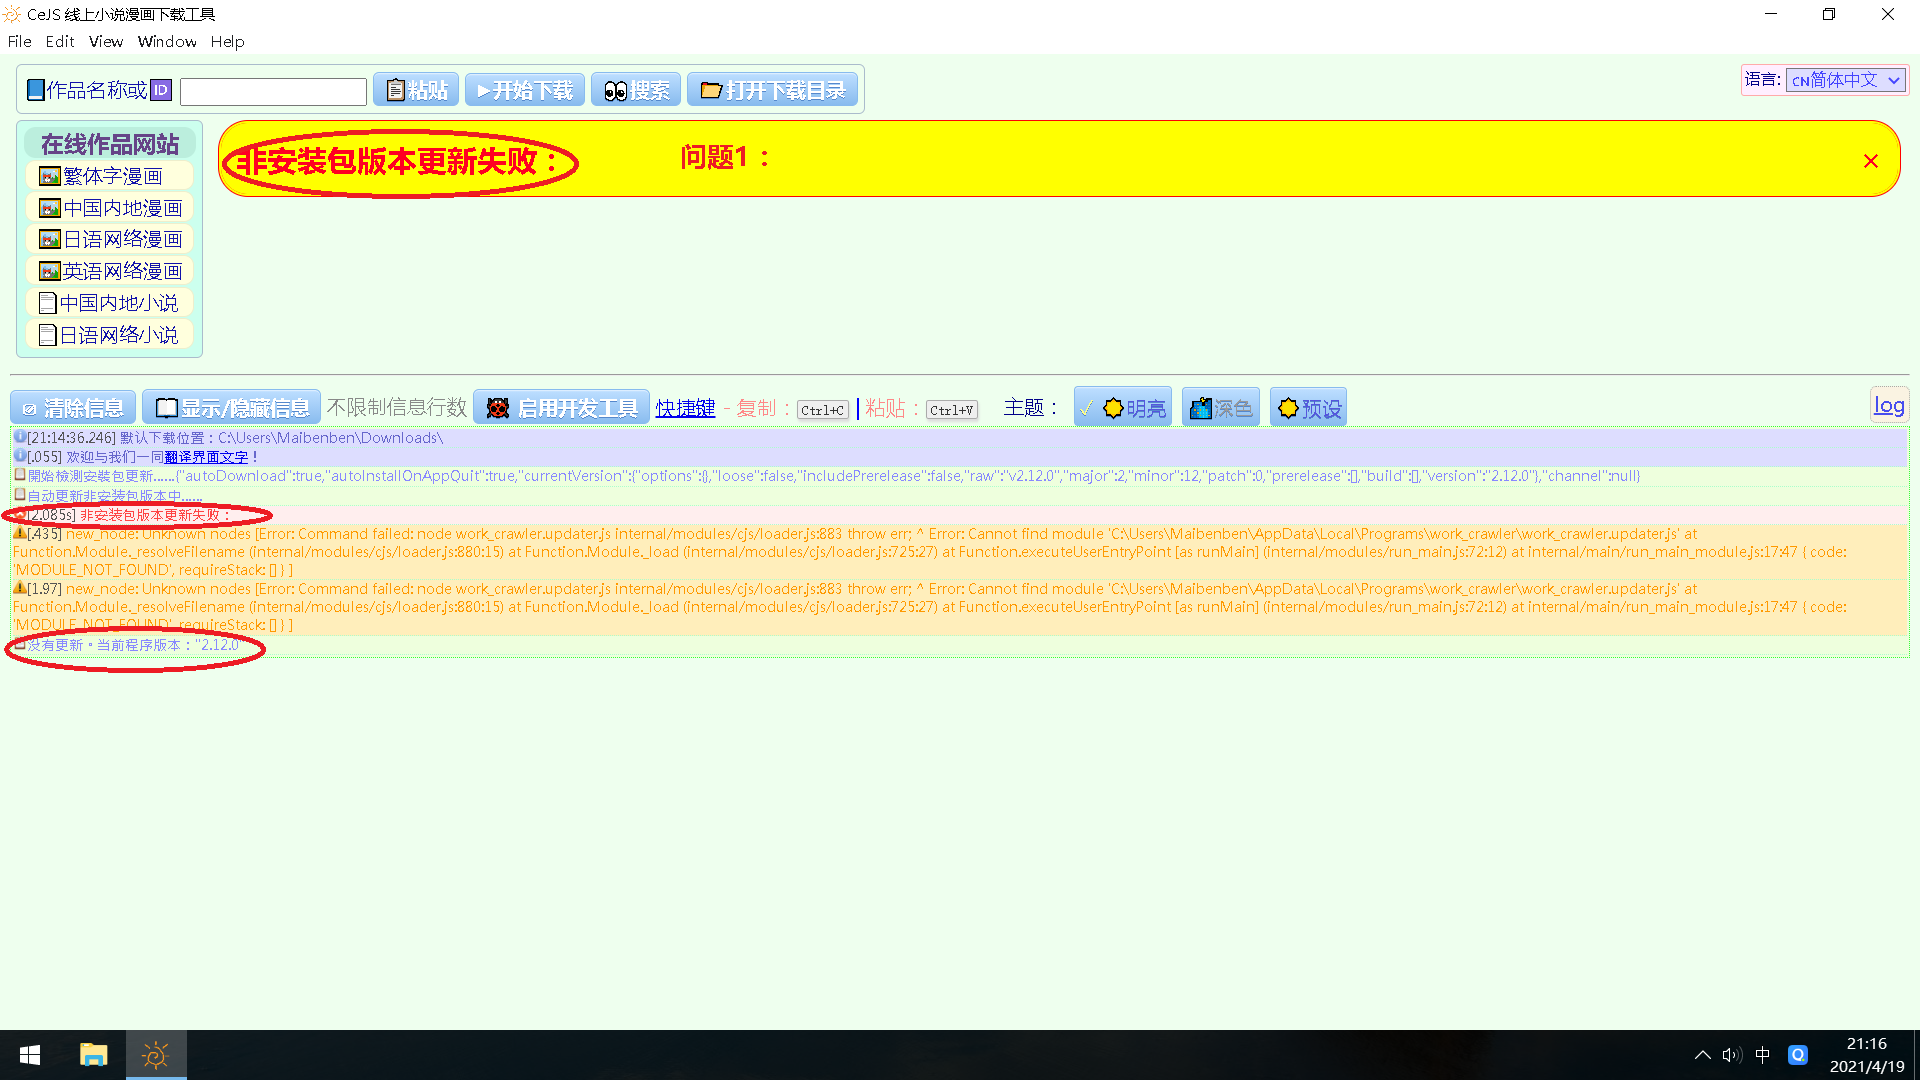The width and height of the screenshot is (1920, 1080).
Task: Open the 预设 theme preset selector
Action: 1307,406
